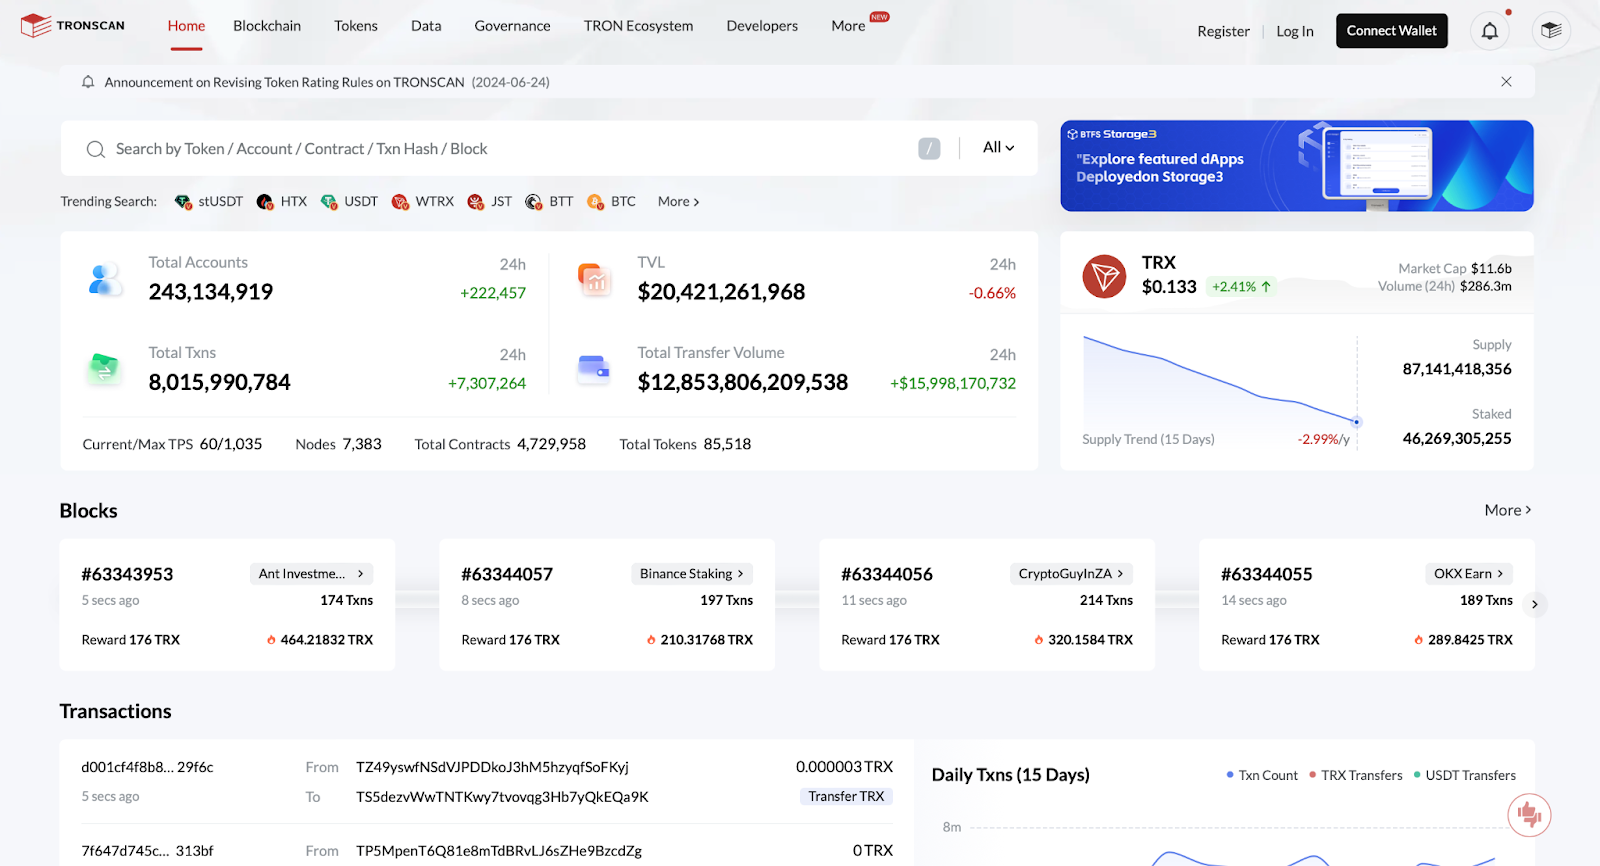This screenshot has height=866, width=1600.
Task: Click the Transfer TRX tag
Action: click(846, 796)
